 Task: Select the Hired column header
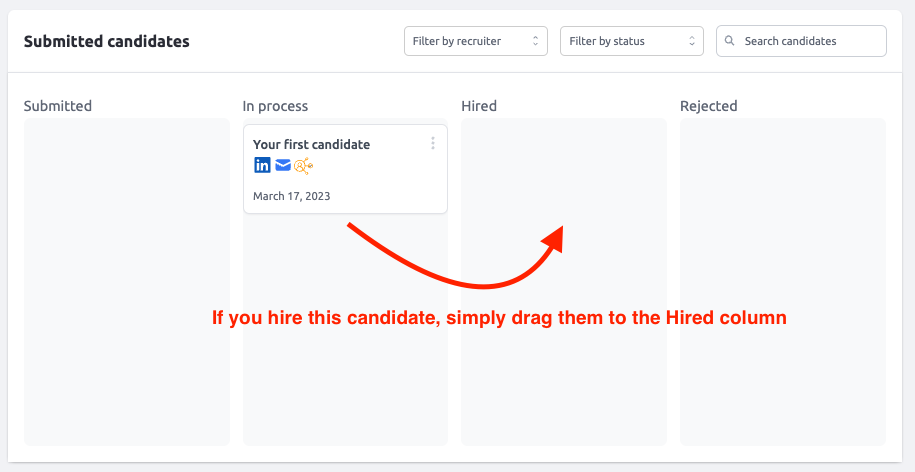pyautogui.click(x=479, y=106)
